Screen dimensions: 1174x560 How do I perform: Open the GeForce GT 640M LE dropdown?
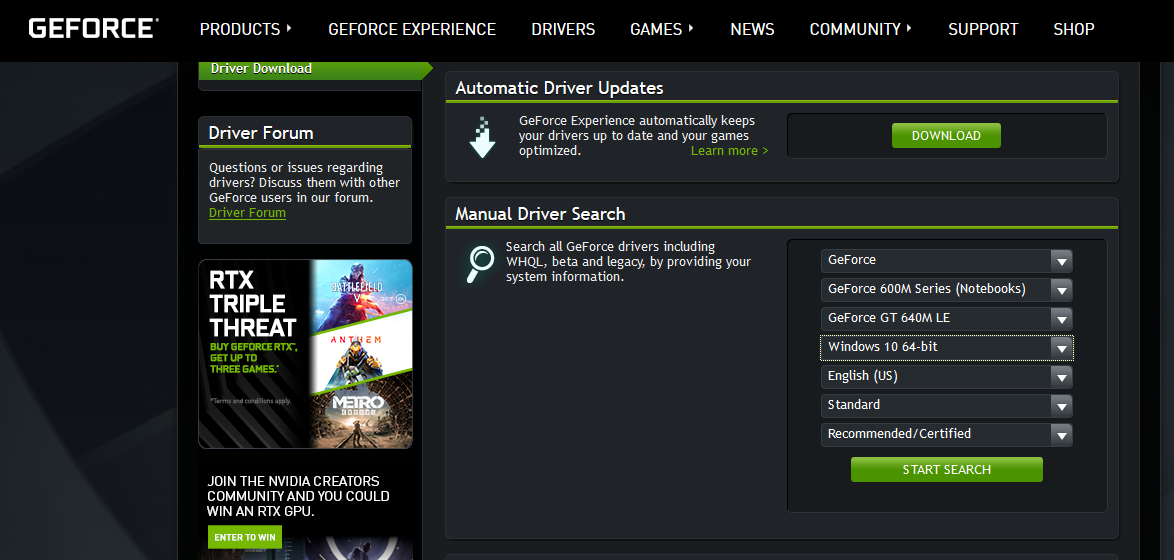946,318
